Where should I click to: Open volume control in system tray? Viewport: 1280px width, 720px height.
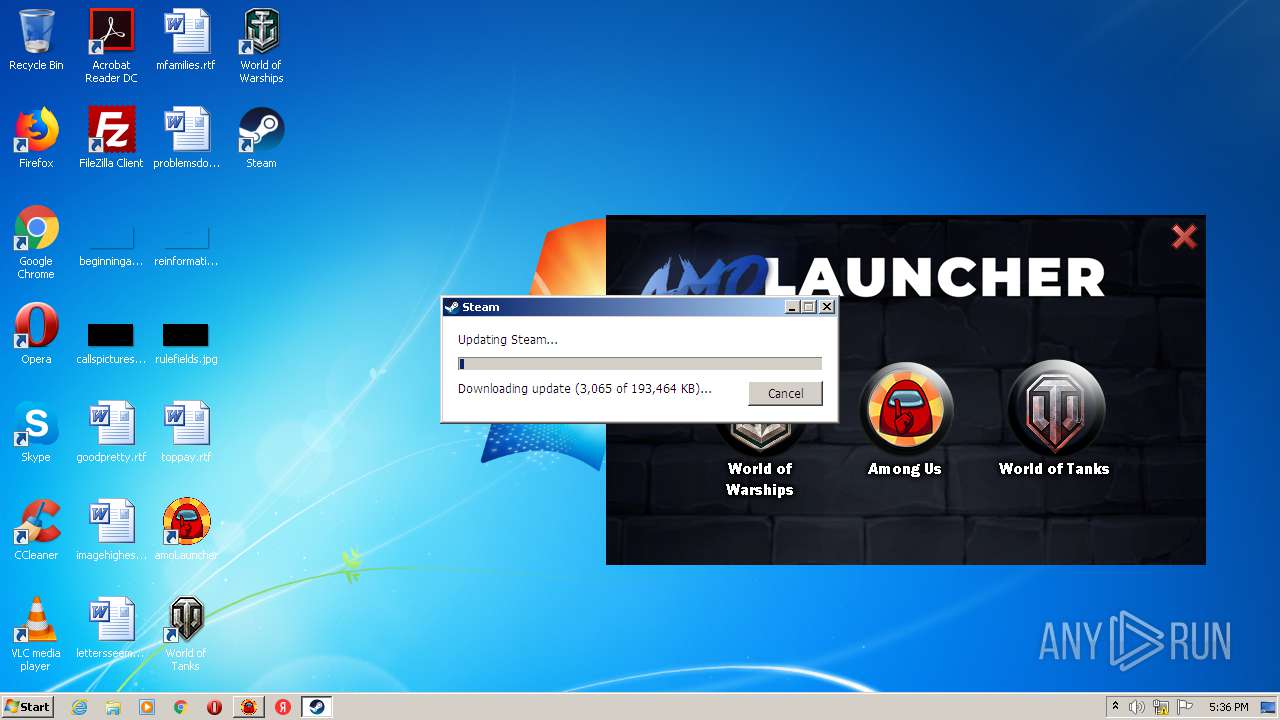pos(1137,707)
